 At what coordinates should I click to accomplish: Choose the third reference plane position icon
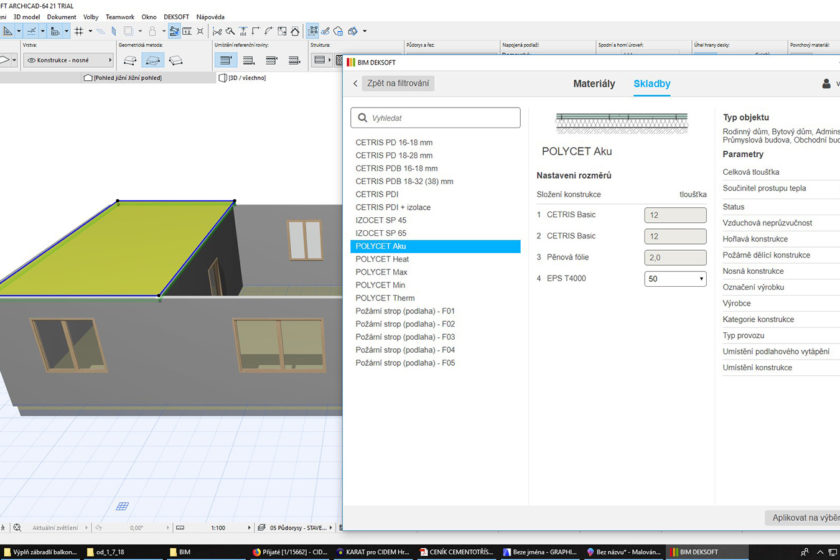coord(272,60)
